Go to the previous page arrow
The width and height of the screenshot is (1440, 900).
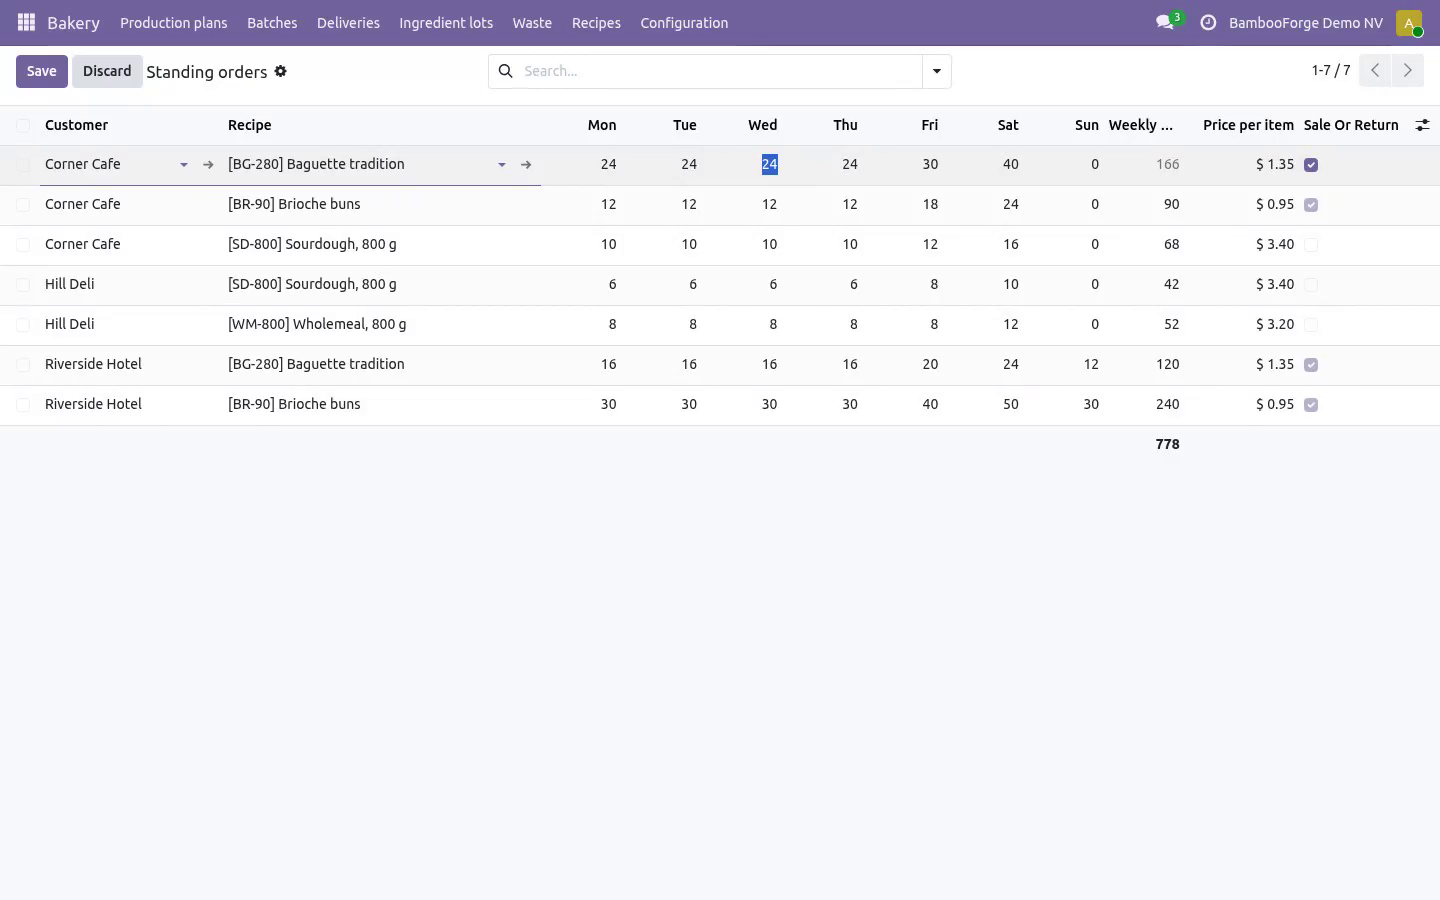click(1375, 70)
